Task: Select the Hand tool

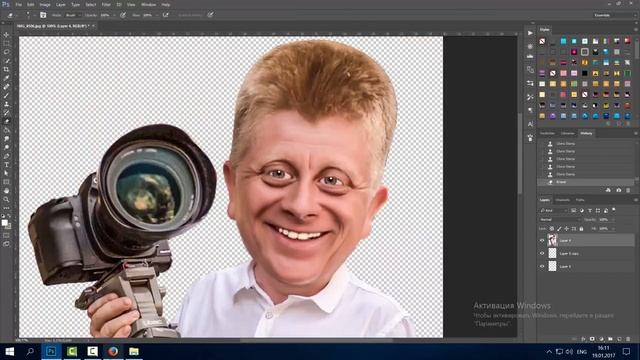Action: (x=6, y=191)
